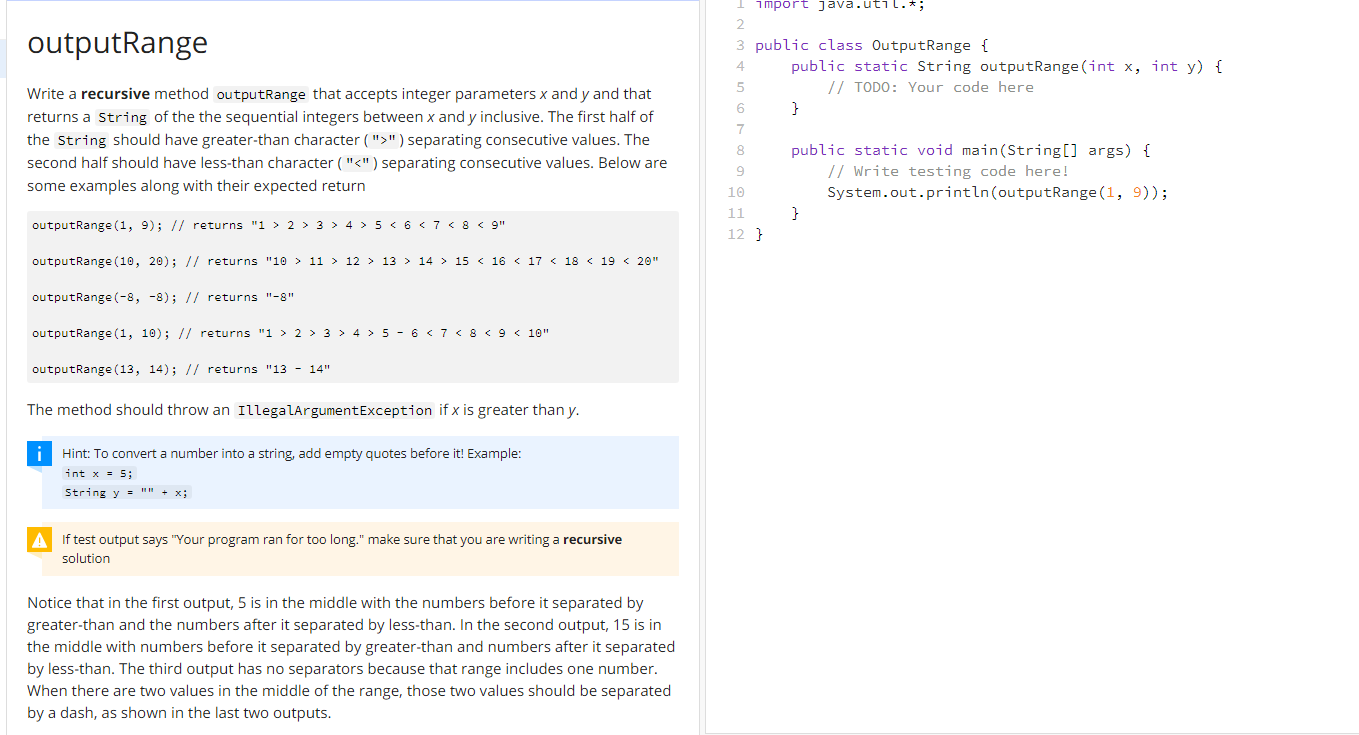Click the blue info icon beside the hint
The width and height of the screenshot is (1359, 735).
tap(39, 453)
